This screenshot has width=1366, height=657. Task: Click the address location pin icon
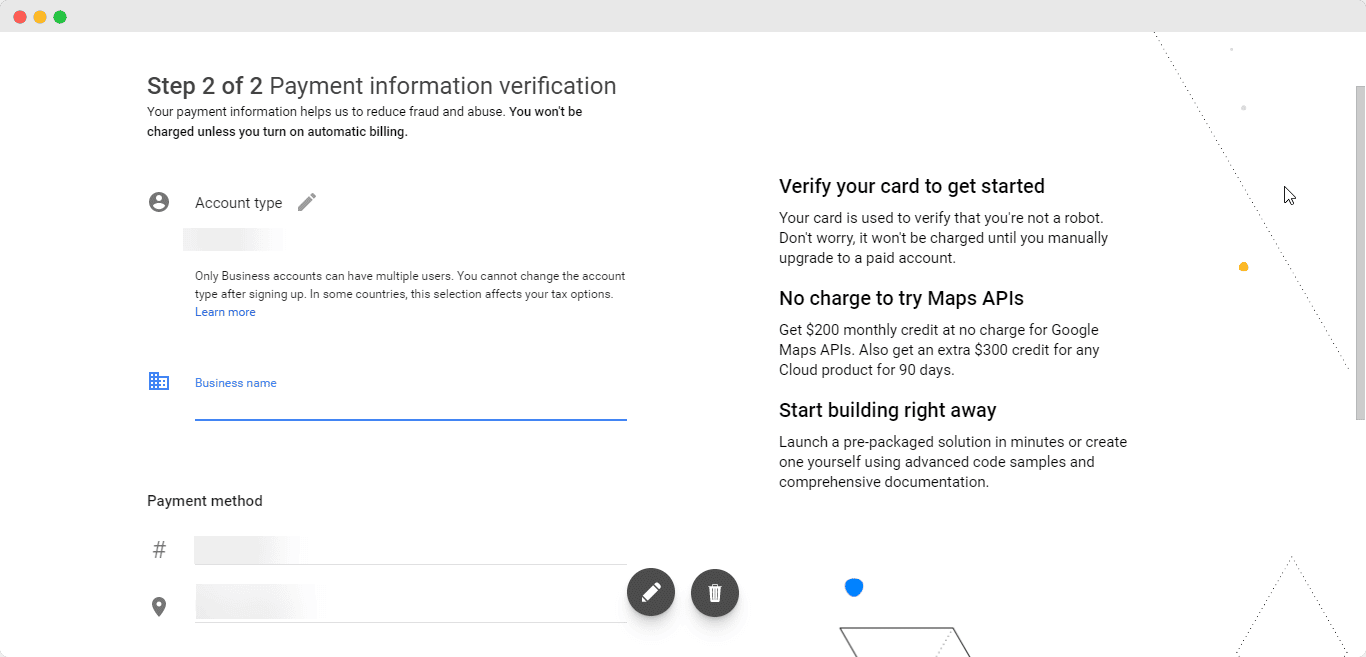159,606
